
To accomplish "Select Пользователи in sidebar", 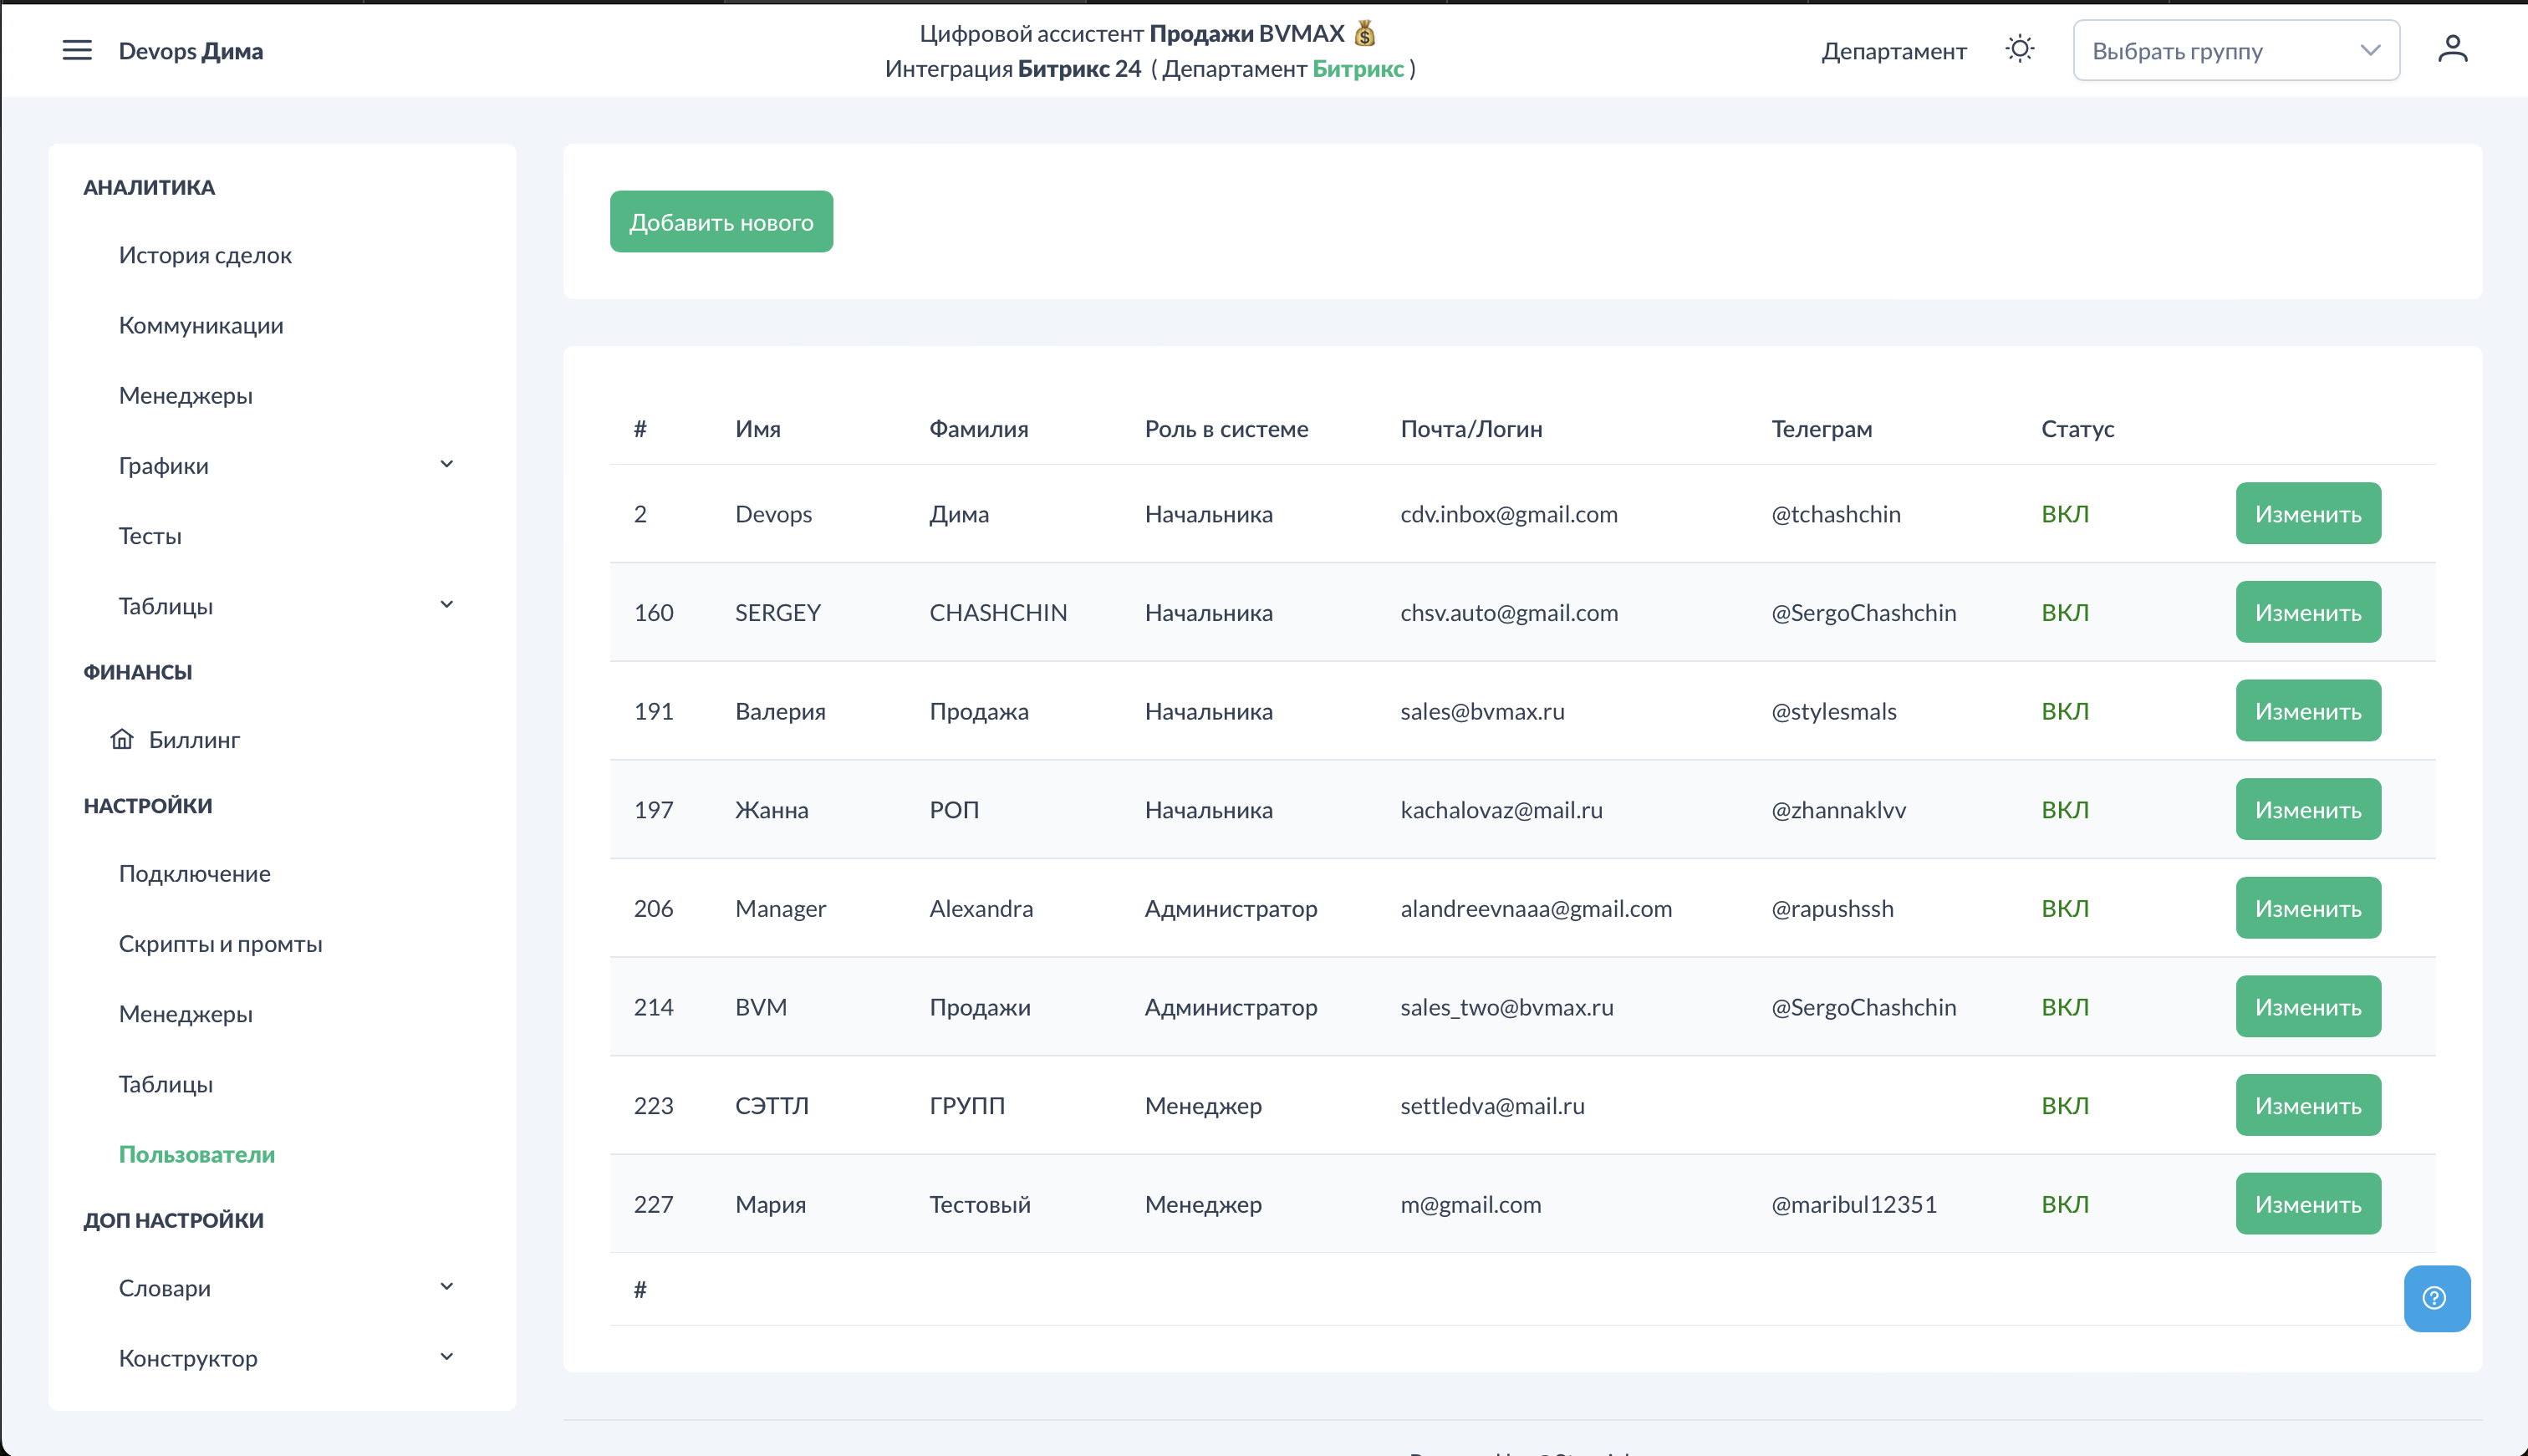I will (x=196, y=1154).
